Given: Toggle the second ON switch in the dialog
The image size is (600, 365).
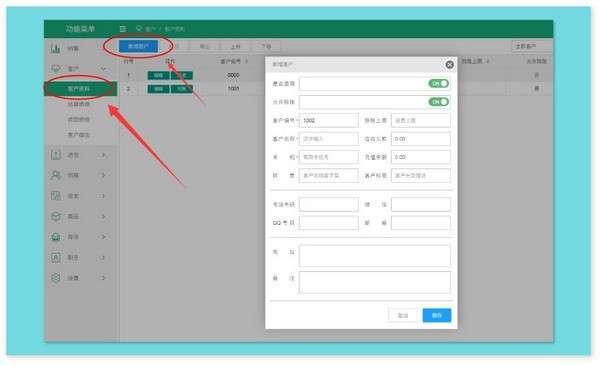Looking at the screenshot, I should [439, 102].
